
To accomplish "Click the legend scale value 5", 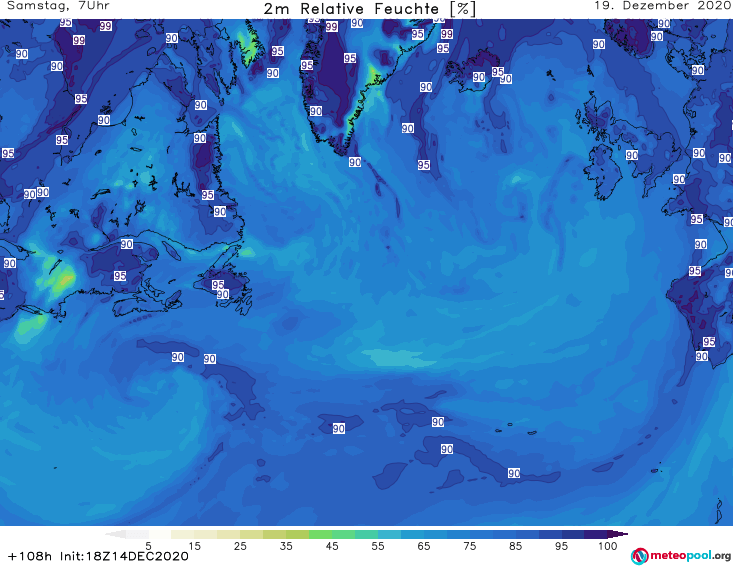I will tap(148, 546).
